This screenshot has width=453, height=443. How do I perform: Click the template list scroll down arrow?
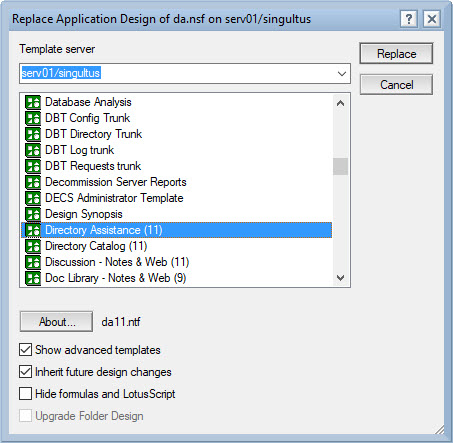tap(340, 278)
